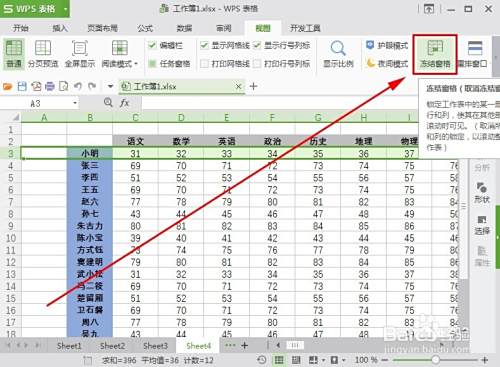Enable 打印网格线 print gridlines
The height and width of the screenshot is (367, 500).
click(x=204, y=63)
